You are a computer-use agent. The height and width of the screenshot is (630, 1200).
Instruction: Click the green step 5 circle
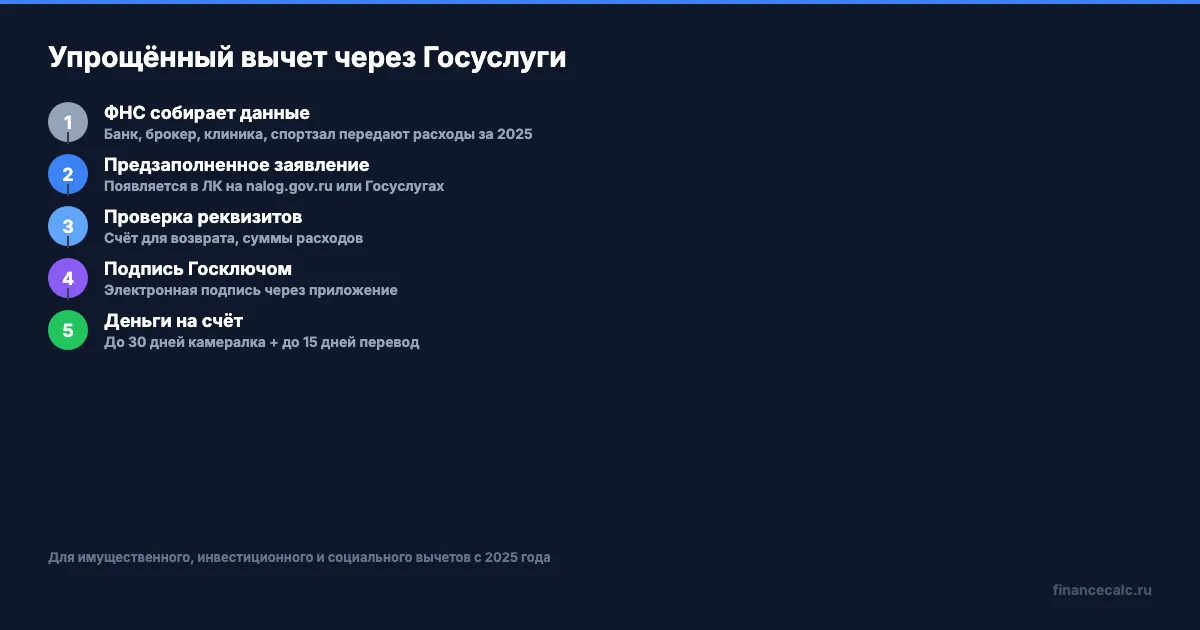click(68, 330)
